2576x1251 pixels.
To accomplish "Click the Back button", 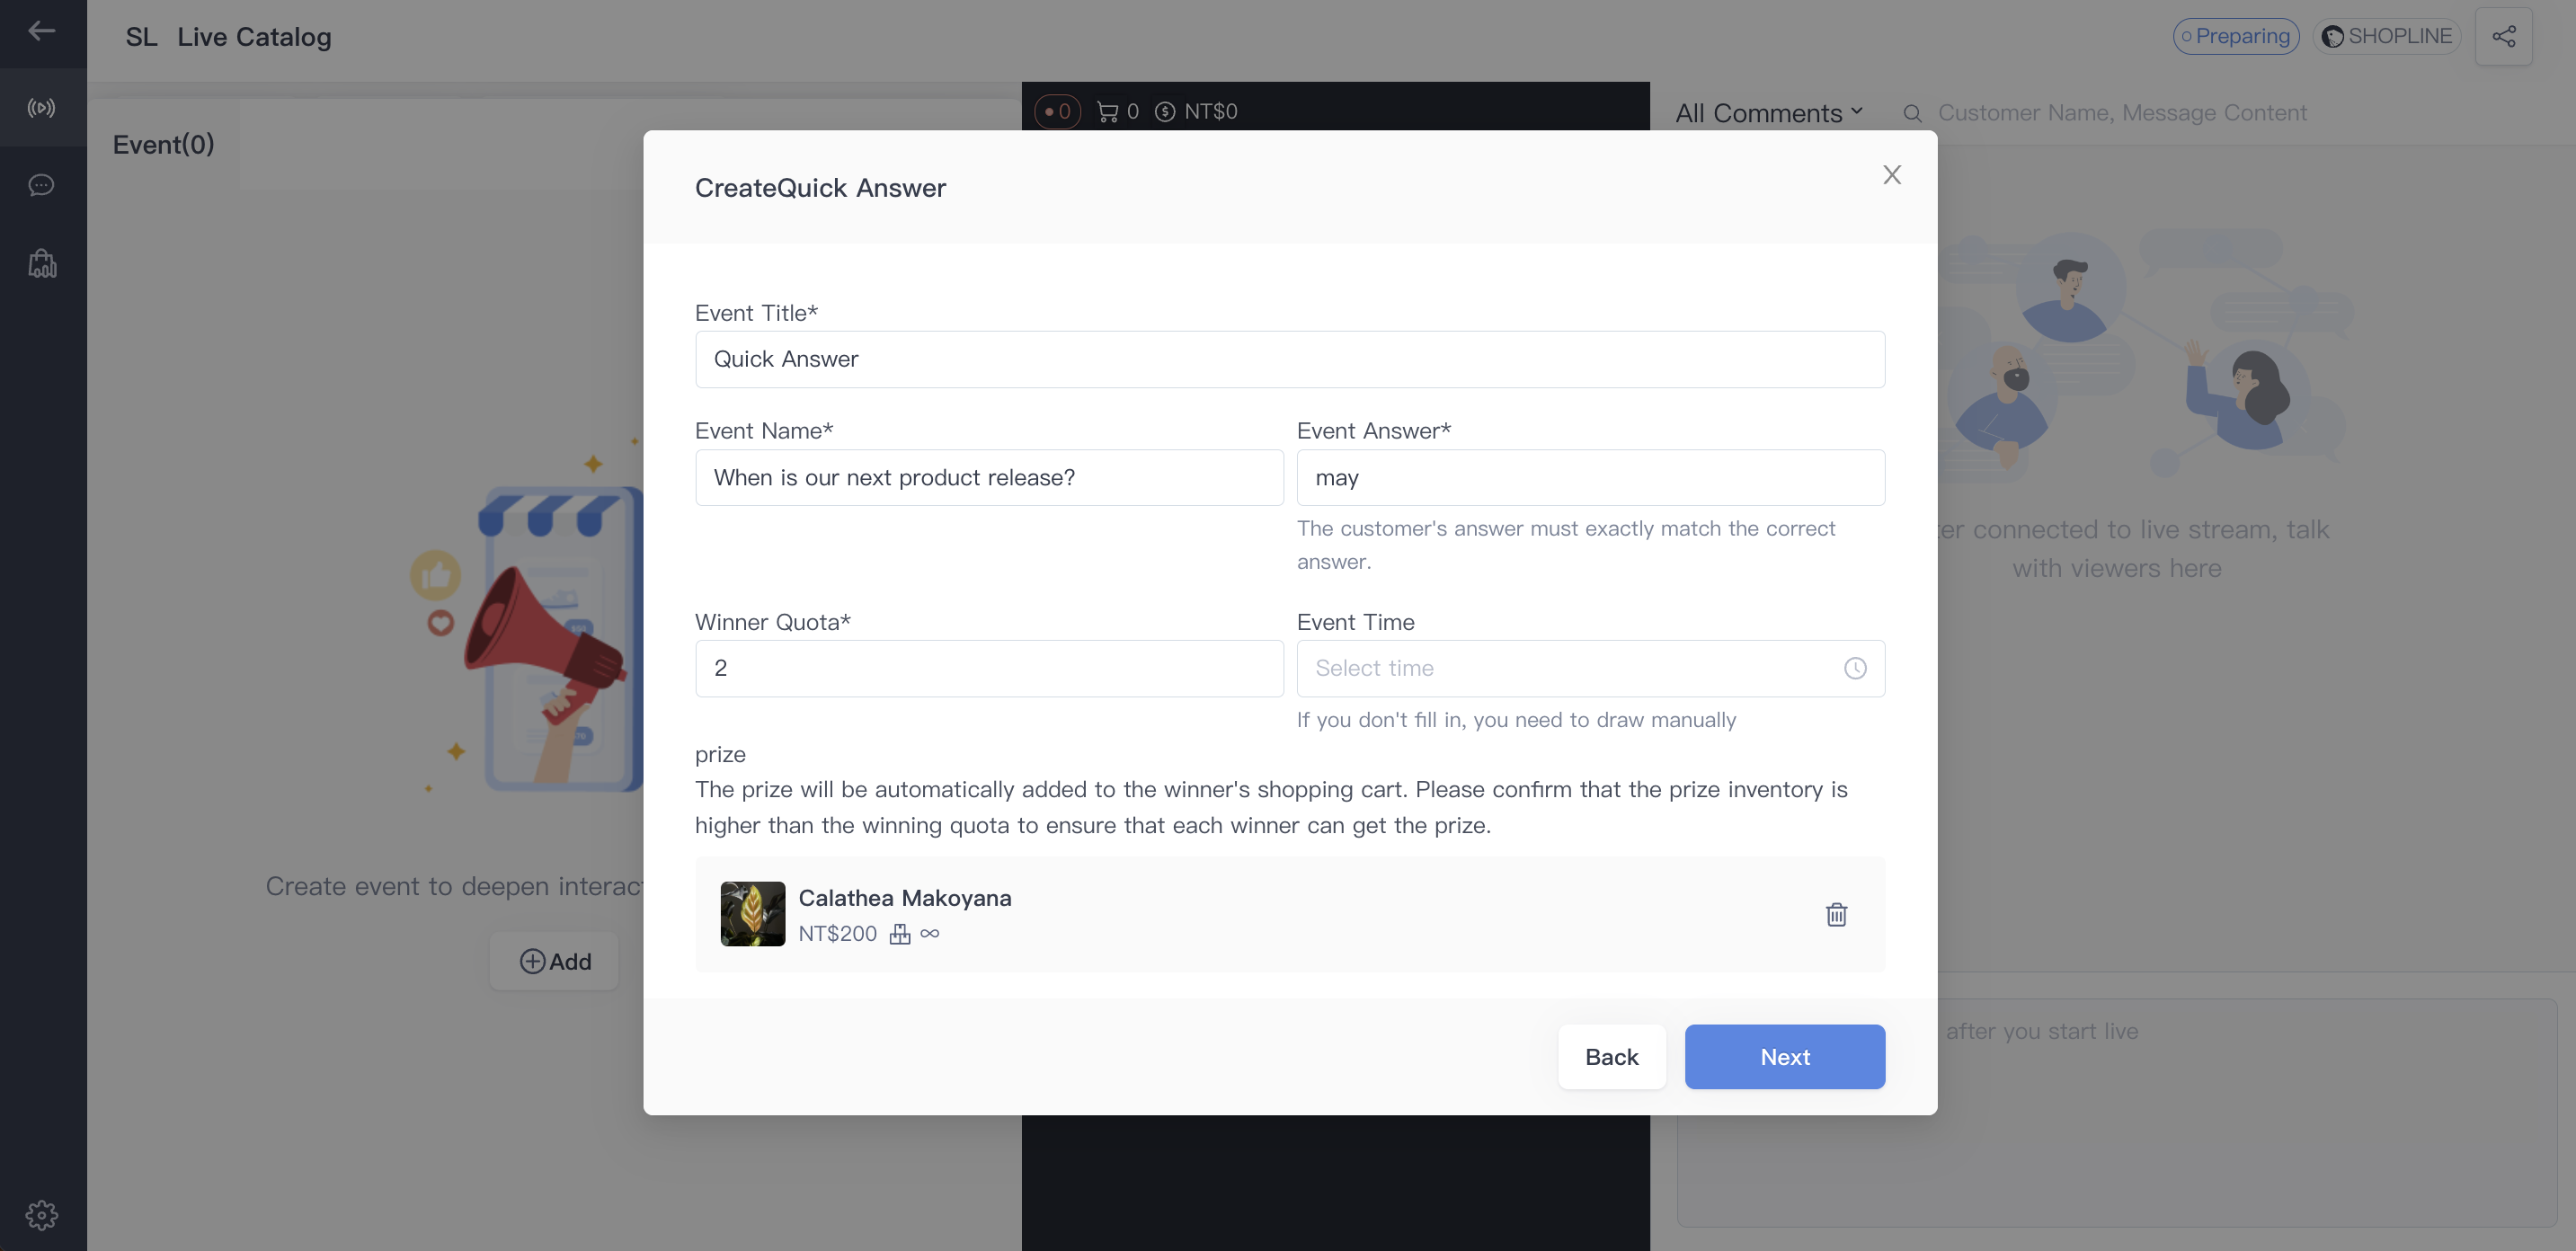I will coord(1611,1056).
